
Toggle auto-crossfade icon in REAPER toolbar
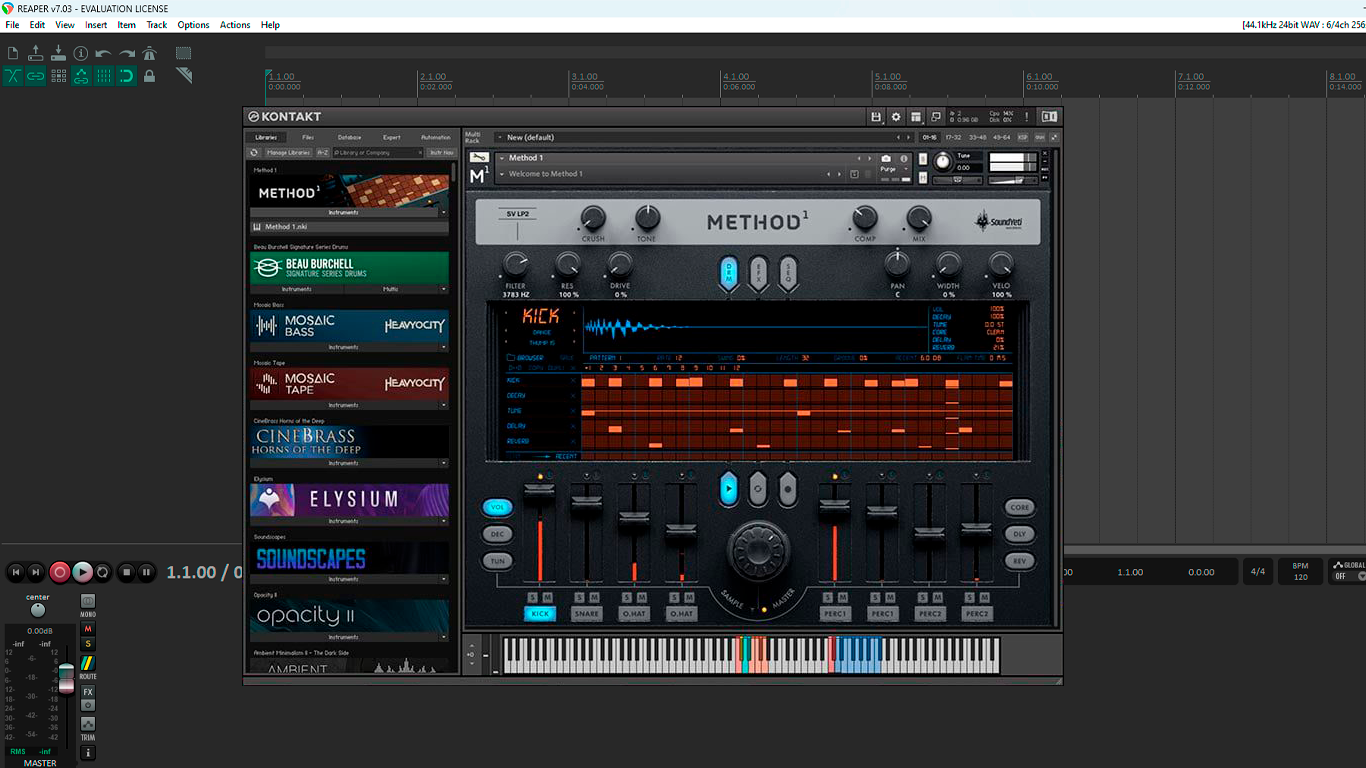pyautogui.click(x=13, y=76)
